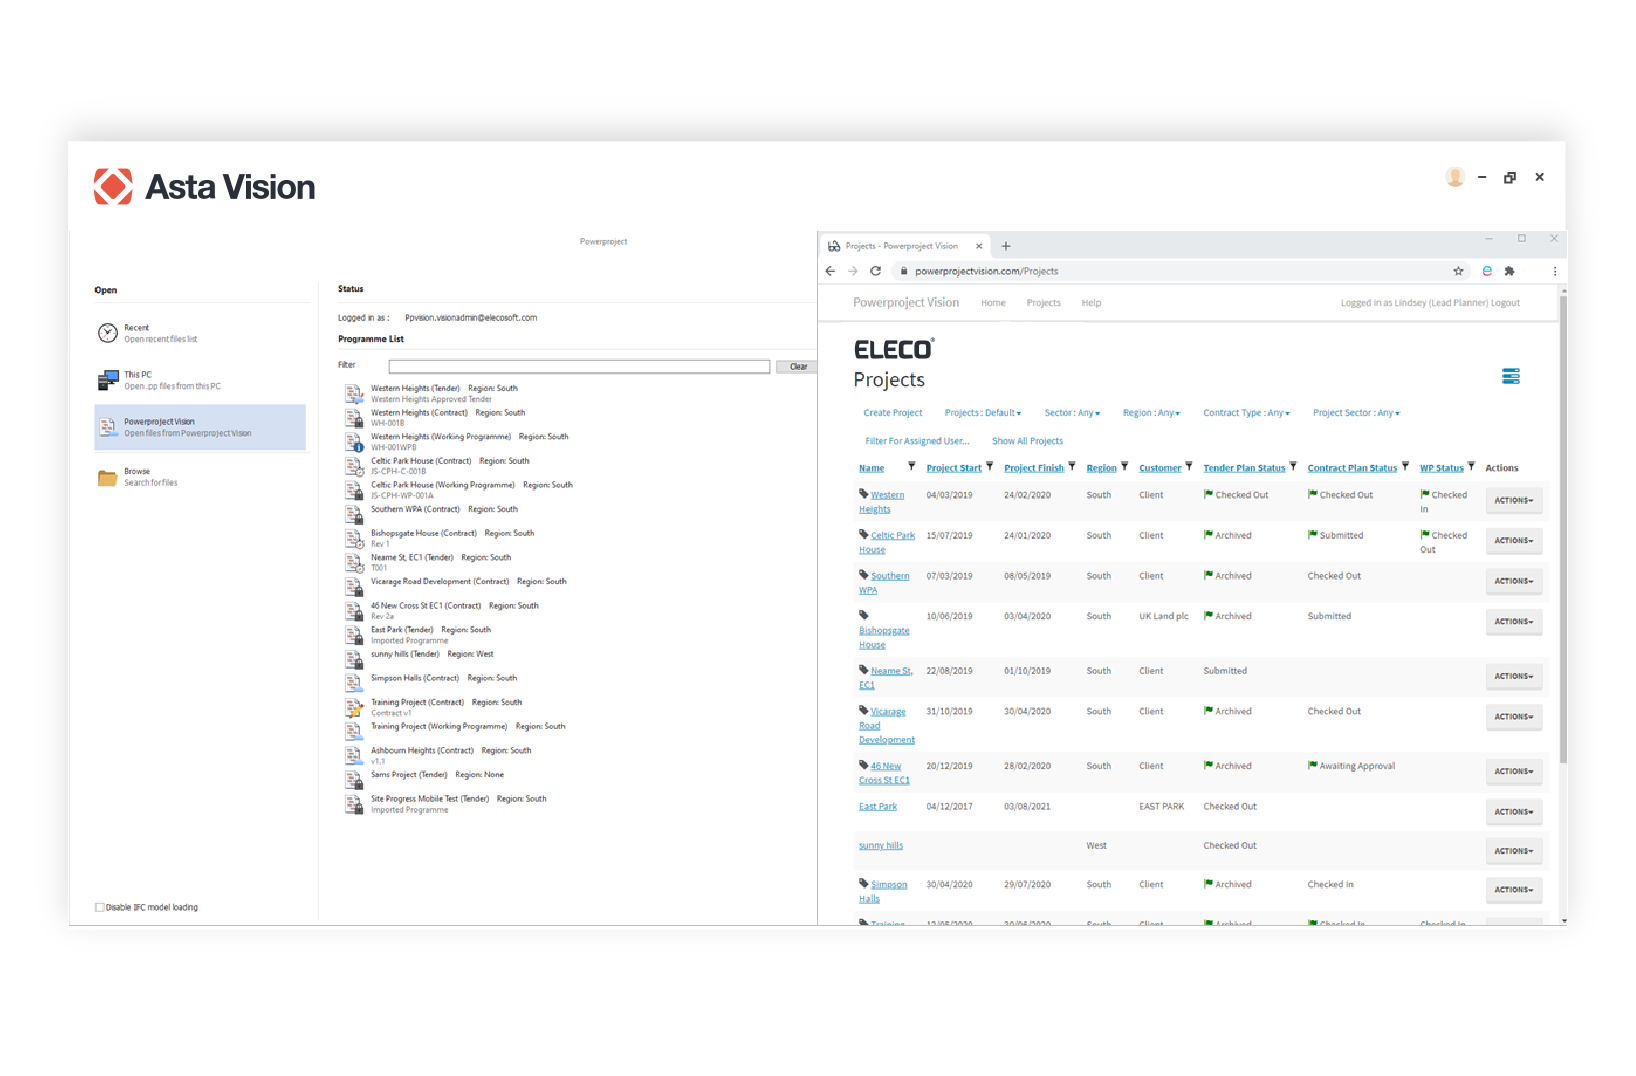This screenshot has height=1076, width=1636.
Task: Open Projects: Default dropdown
Action: (983, 413)
